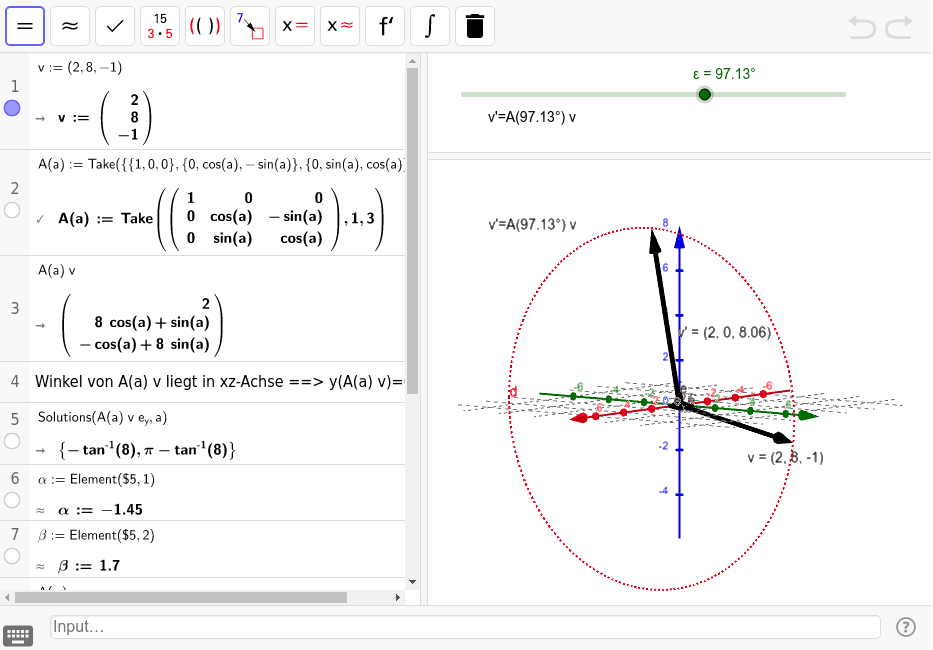Click the row 1 vector output matrix
The height and width of the screenshot is (650, 933).
pyautogui.click(x=126, y=117)
